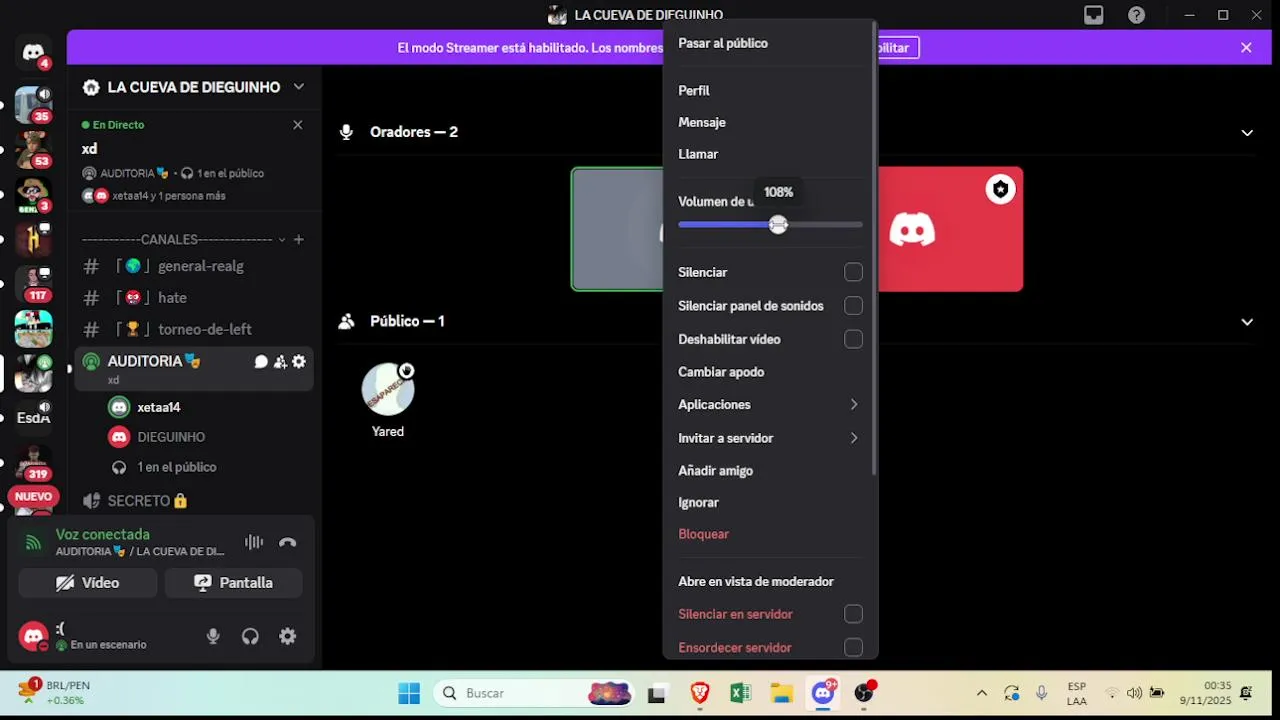Click the context menu scrollbar
Image resolution: width=1280 pixels, height=720 pixels.
tap(875, 248)
